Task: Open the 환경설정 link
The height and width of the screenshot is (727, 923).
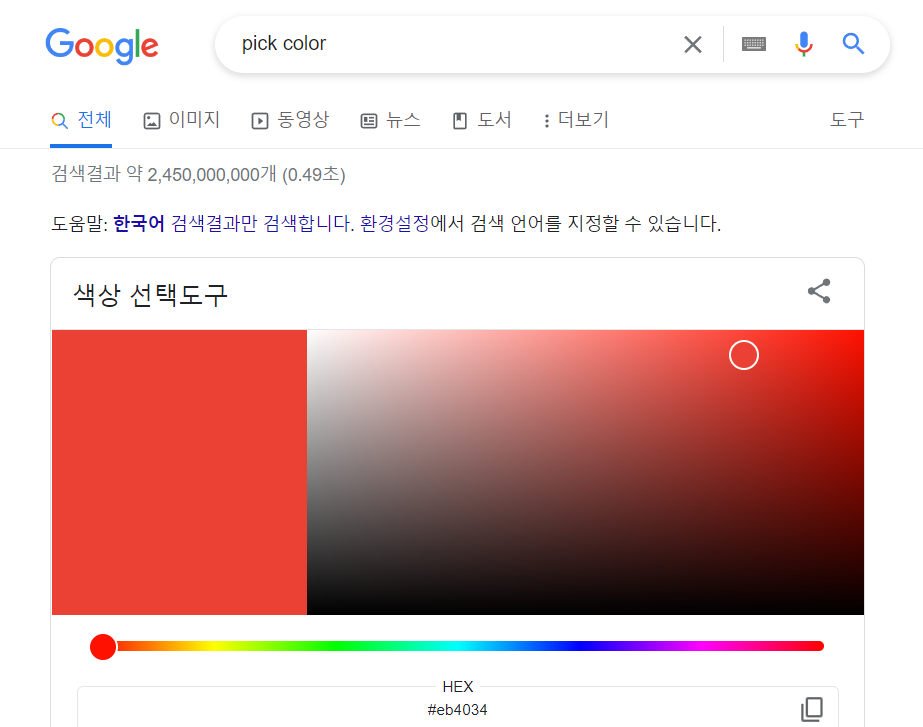Action: tap(394, 224)
